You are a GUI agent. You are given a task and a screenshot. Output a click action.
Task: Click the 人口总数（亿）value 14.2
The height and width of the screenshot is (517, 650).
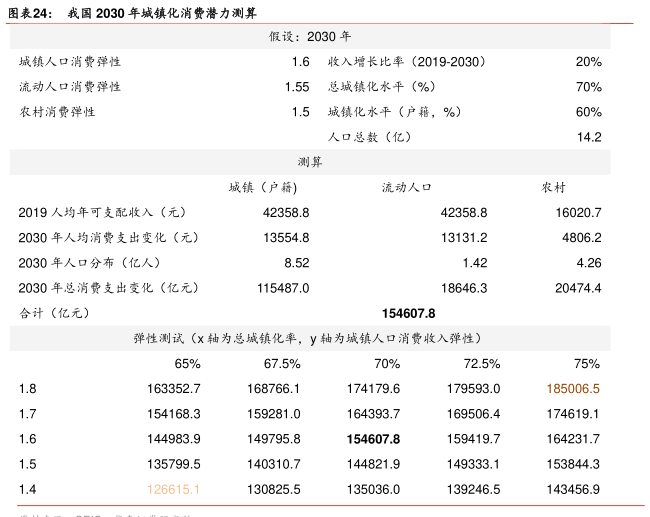tap(588, 137)
